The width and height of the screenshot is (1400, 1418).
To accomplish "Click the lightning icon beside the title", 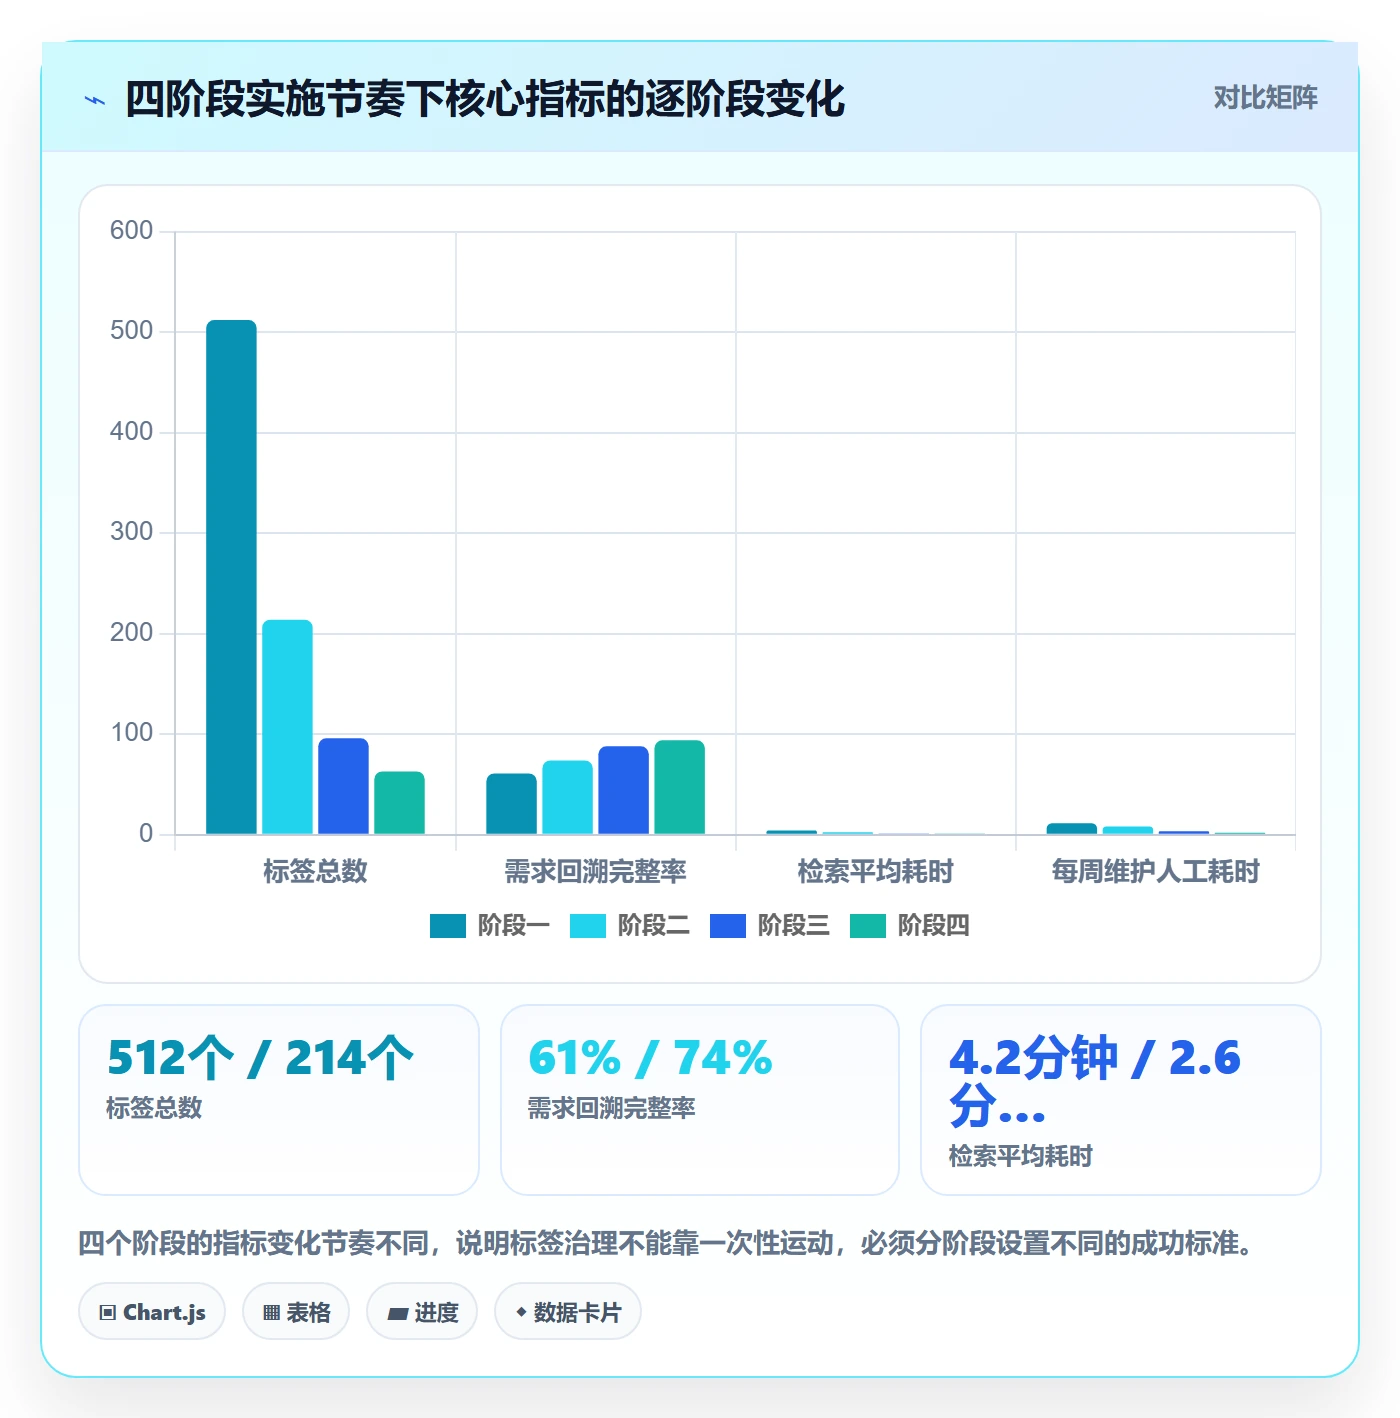I will [95, 100].
